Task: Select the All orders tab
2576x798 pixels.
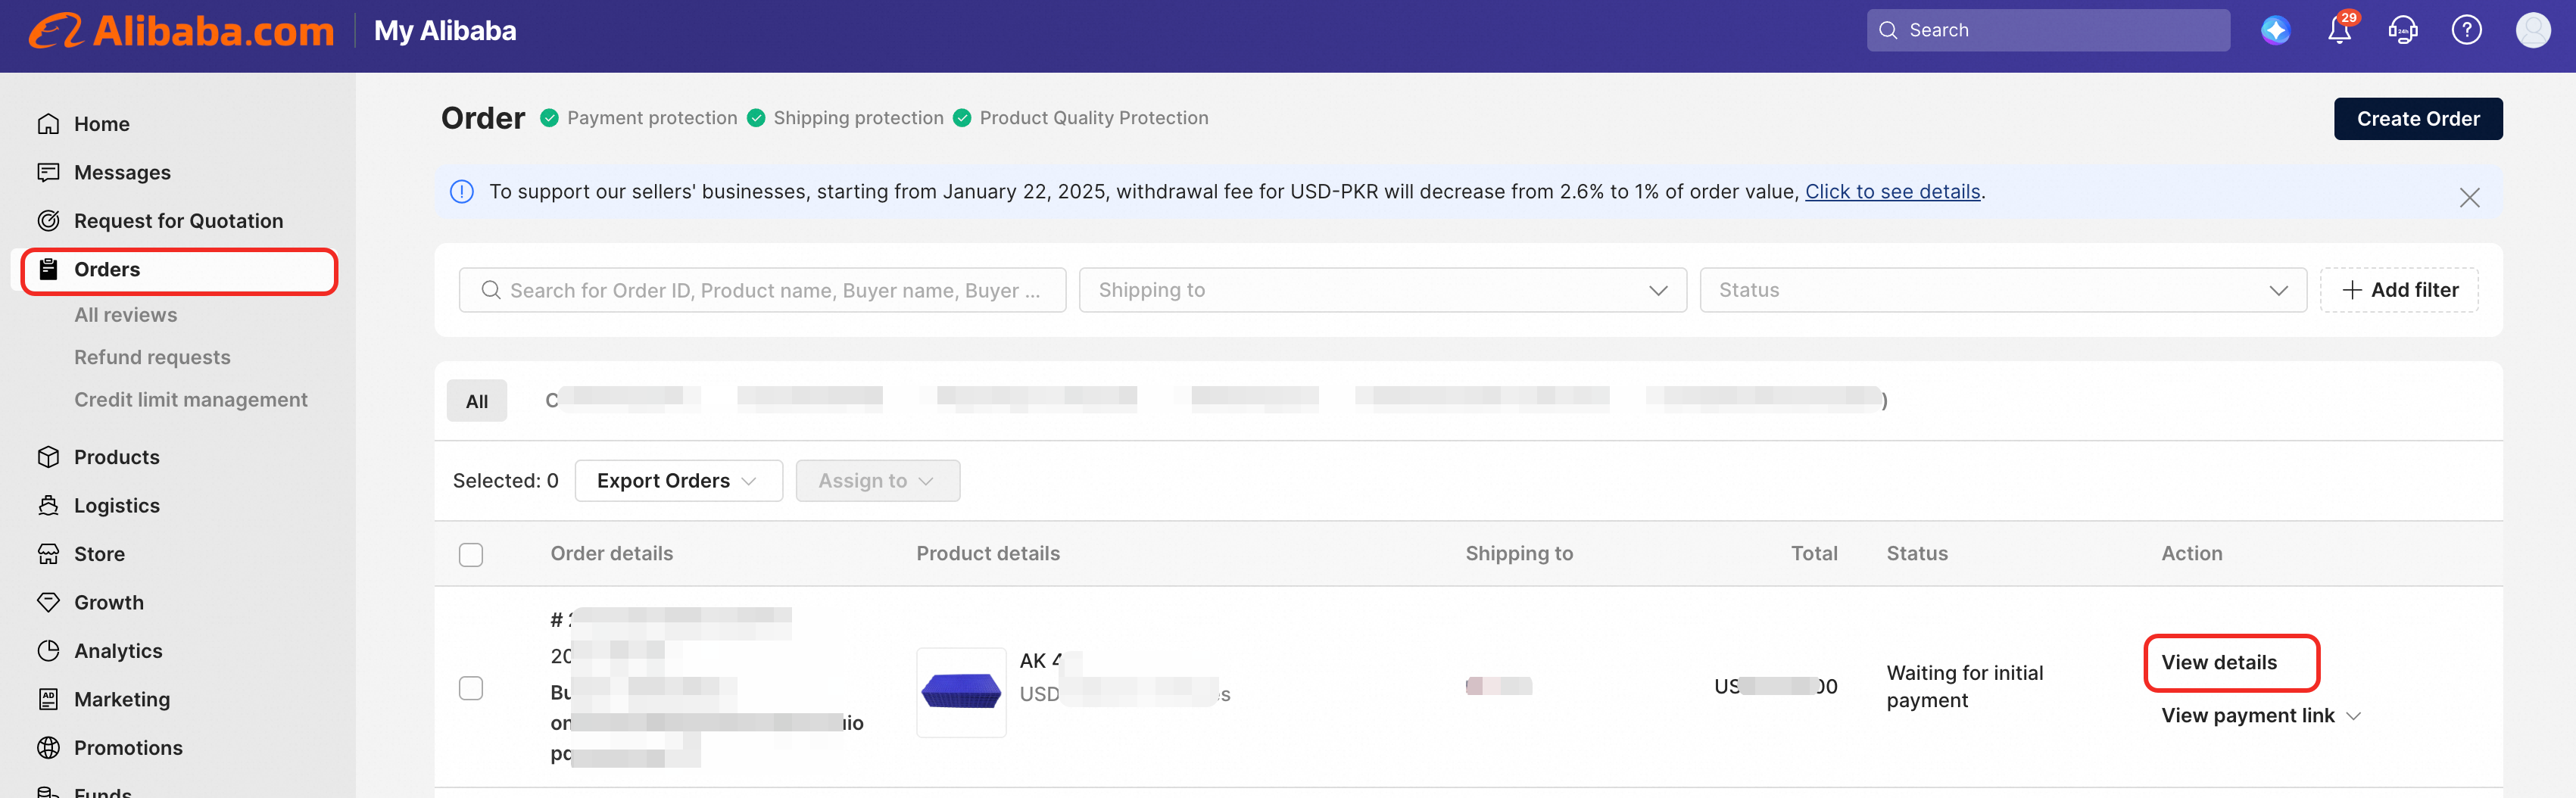Action: tap(477, 401)
